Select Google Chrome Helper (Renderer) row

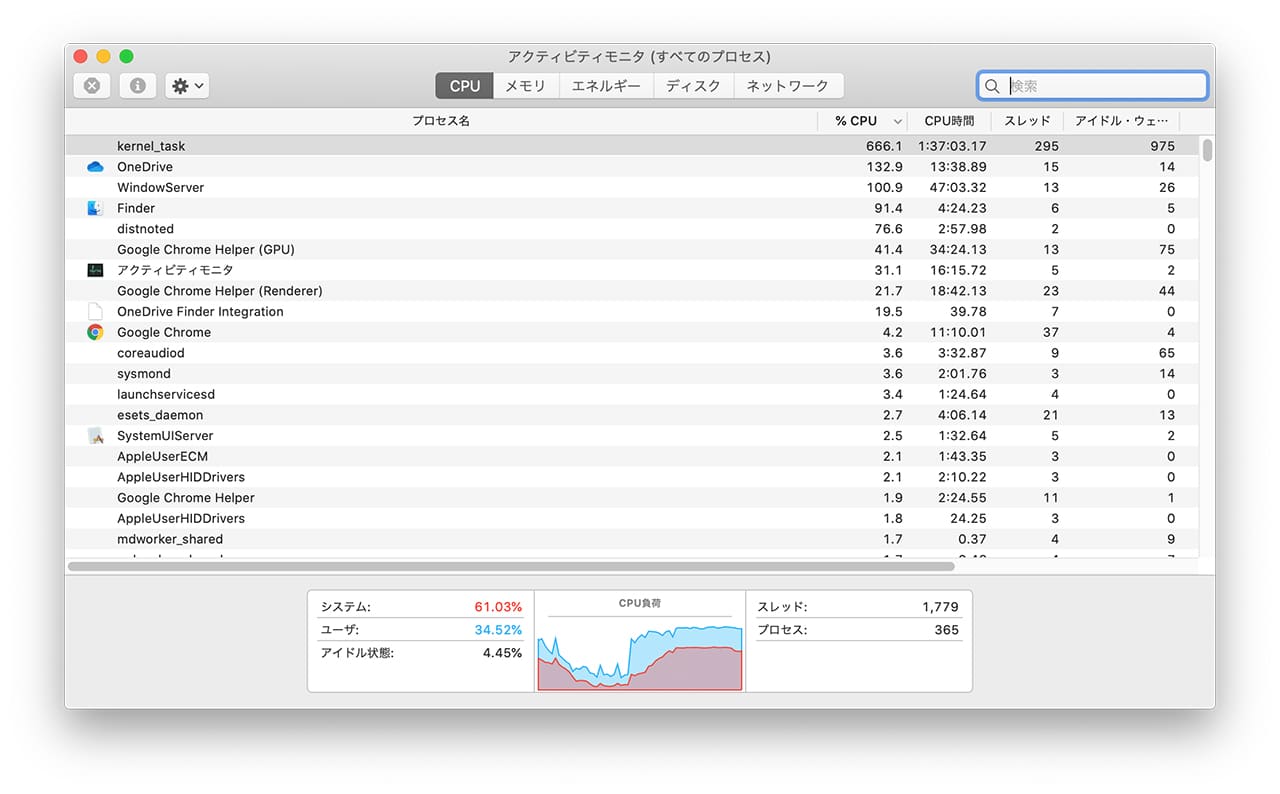pyautogui.click(x=632, y=291)
